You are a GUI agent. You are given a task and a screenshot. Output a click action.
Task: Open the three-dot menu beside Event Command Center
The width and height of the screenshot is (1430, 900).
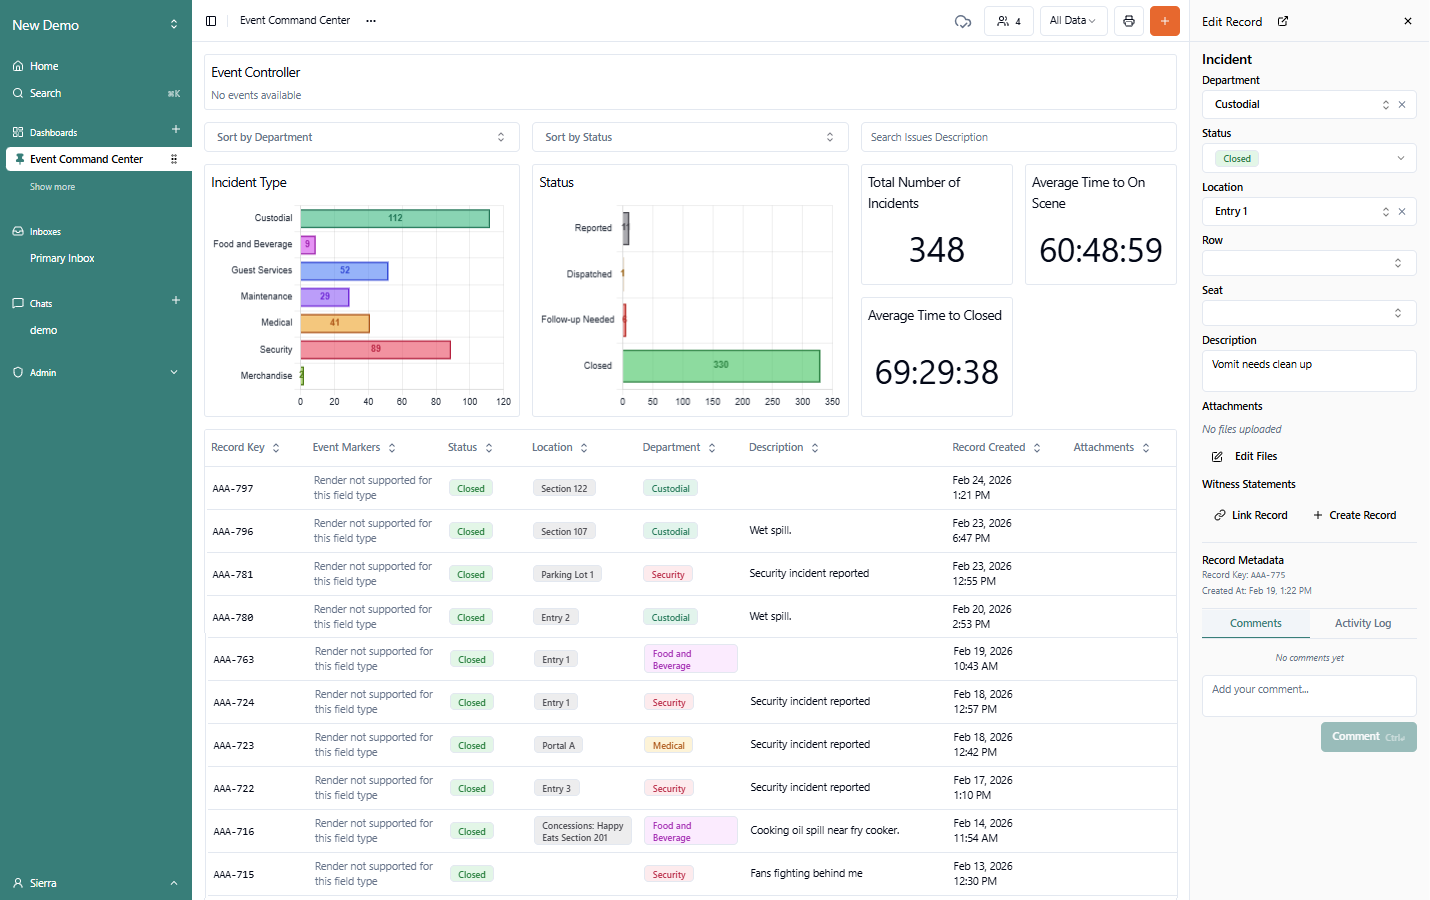[x=371, y=21]
